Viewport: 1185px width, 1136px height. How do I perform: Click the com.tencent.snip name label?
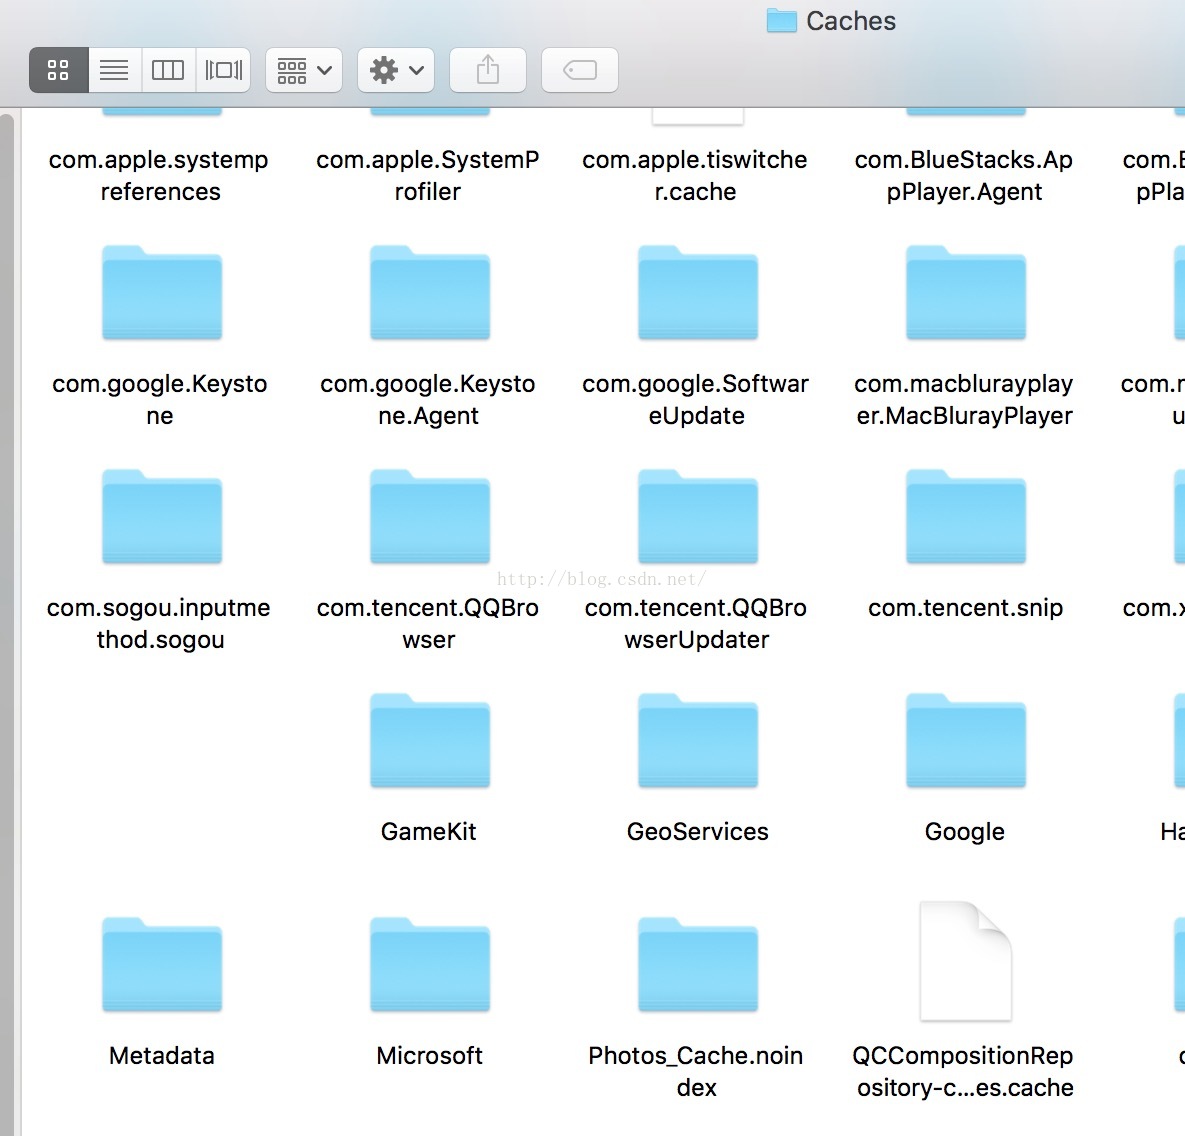click(966, 608)
